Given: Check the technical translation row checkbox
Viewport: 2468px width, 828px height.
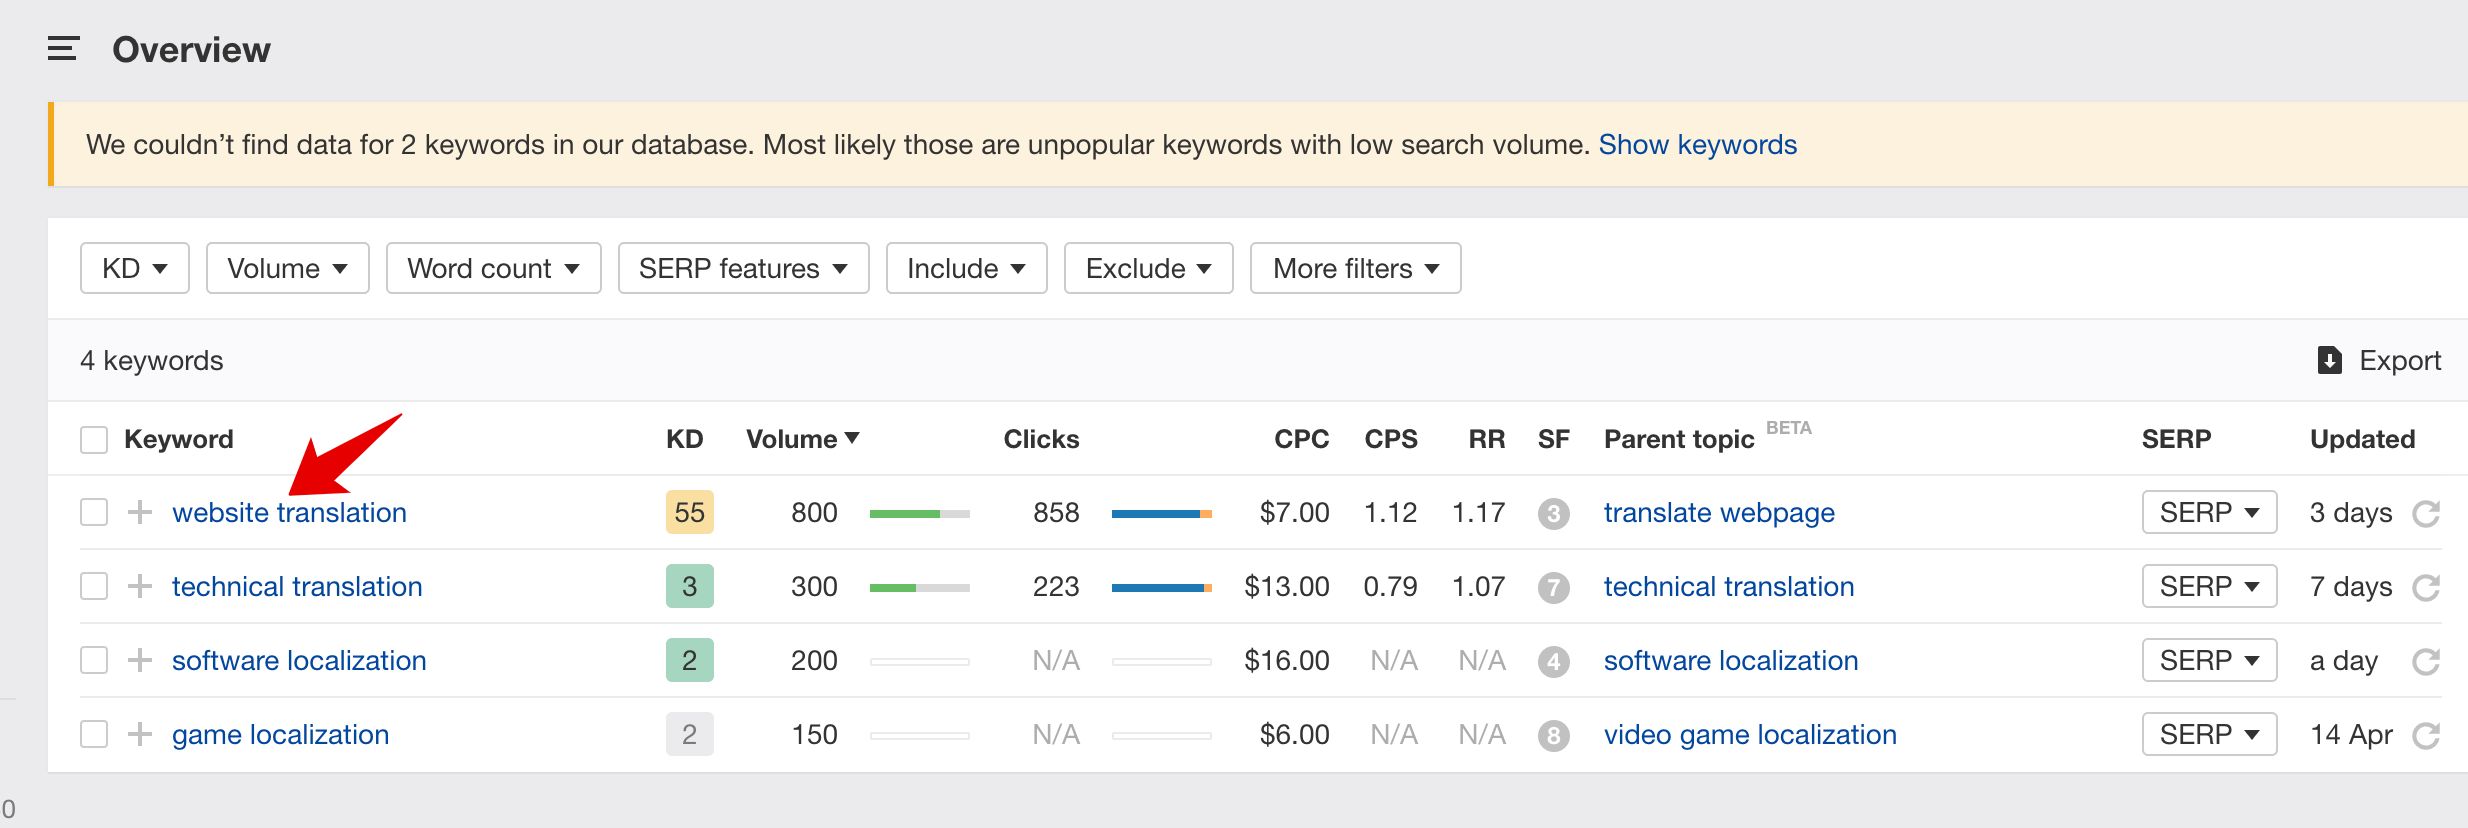Looking at the screenshot, I should tap(94, 586).
